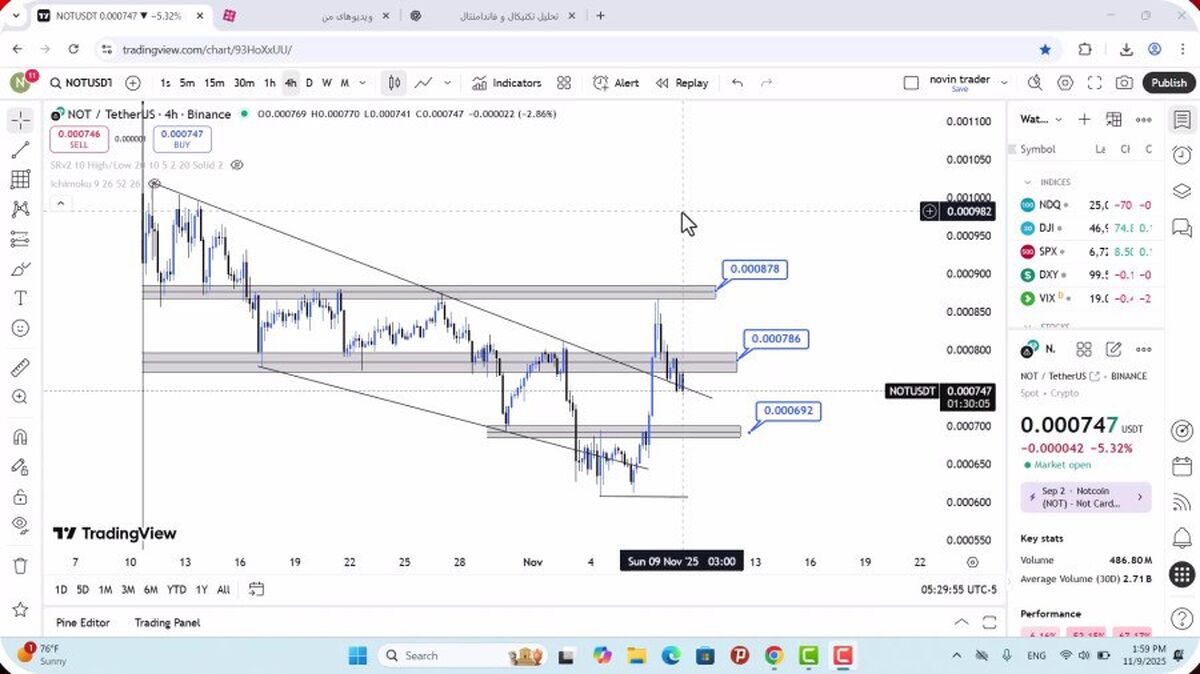Screen dimensions: 1200x674
Task: Select the 1h time interval
Action: tap(269, 83)
